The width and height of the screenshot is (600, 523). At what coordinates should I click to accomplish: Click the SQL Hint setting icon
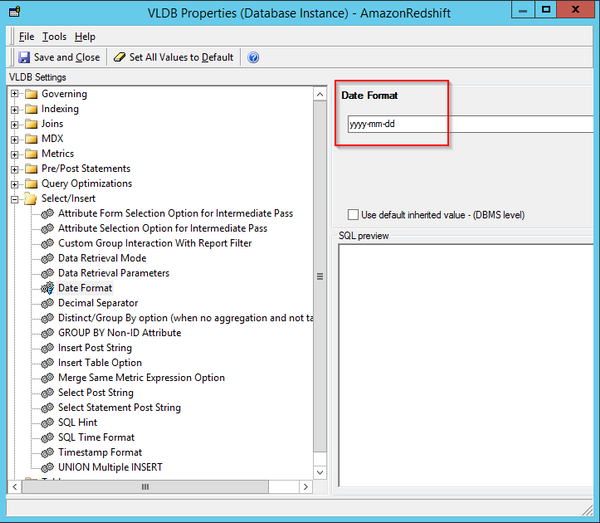pyautogui.click(x=47, y=423)
